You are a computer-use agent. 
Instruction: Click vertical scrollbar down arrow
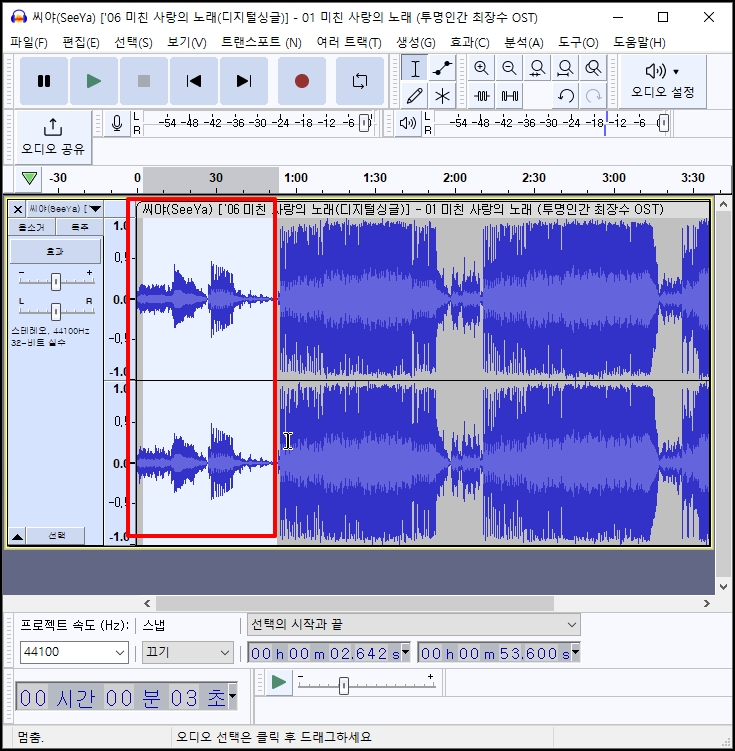(x=724, y=587)
